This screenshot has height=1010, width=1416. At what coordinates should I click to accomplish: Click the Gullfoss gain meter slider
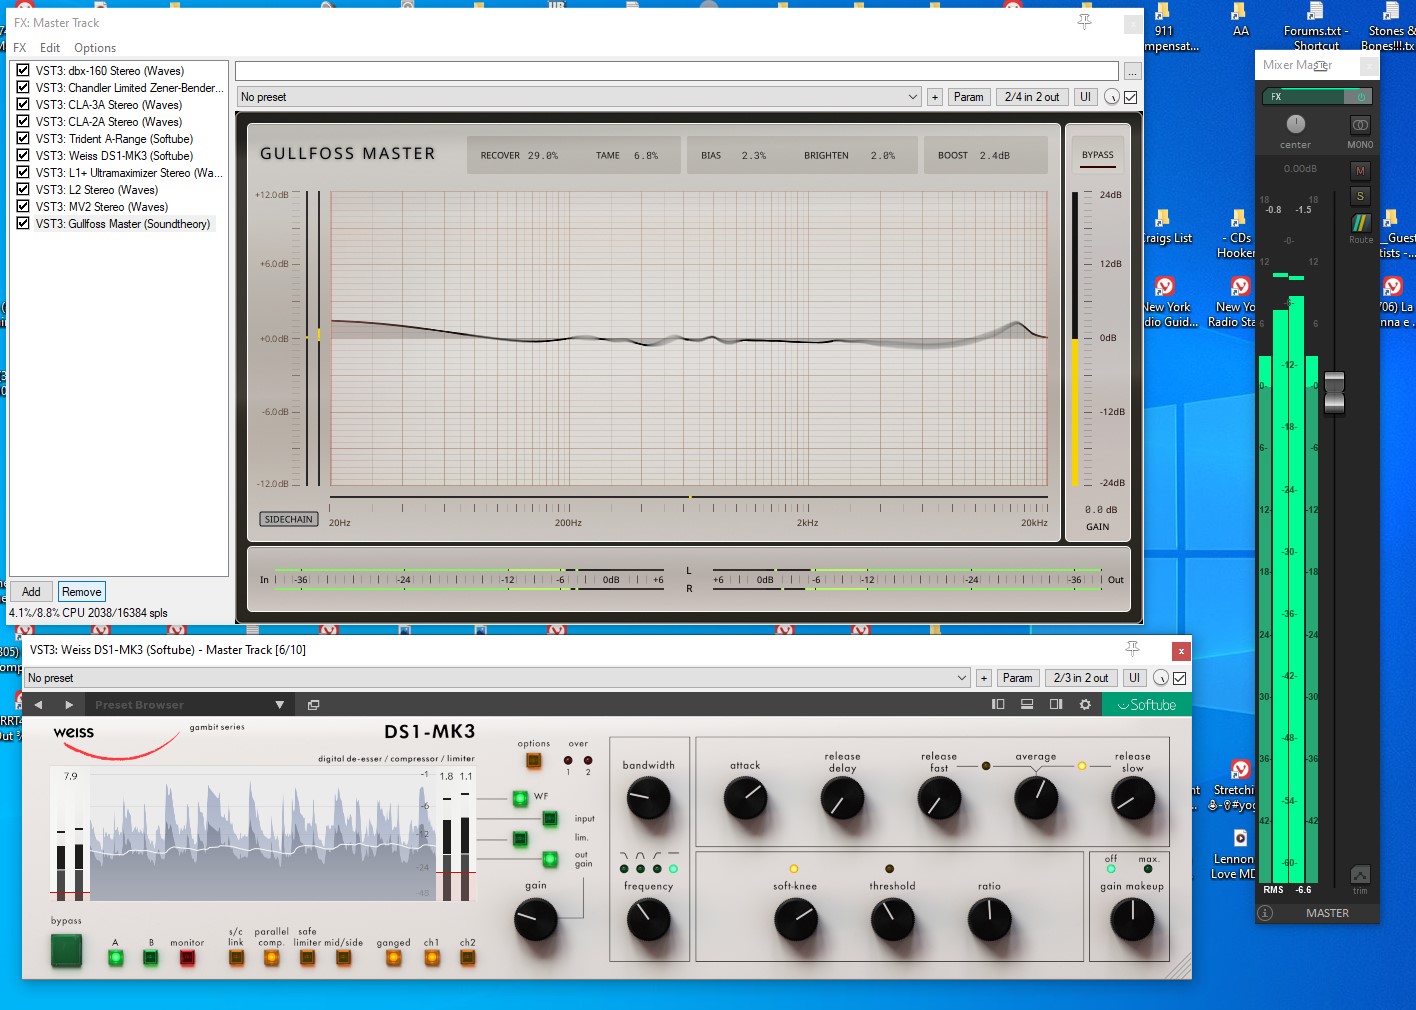pyautogui.click(x=1076, y=339)
